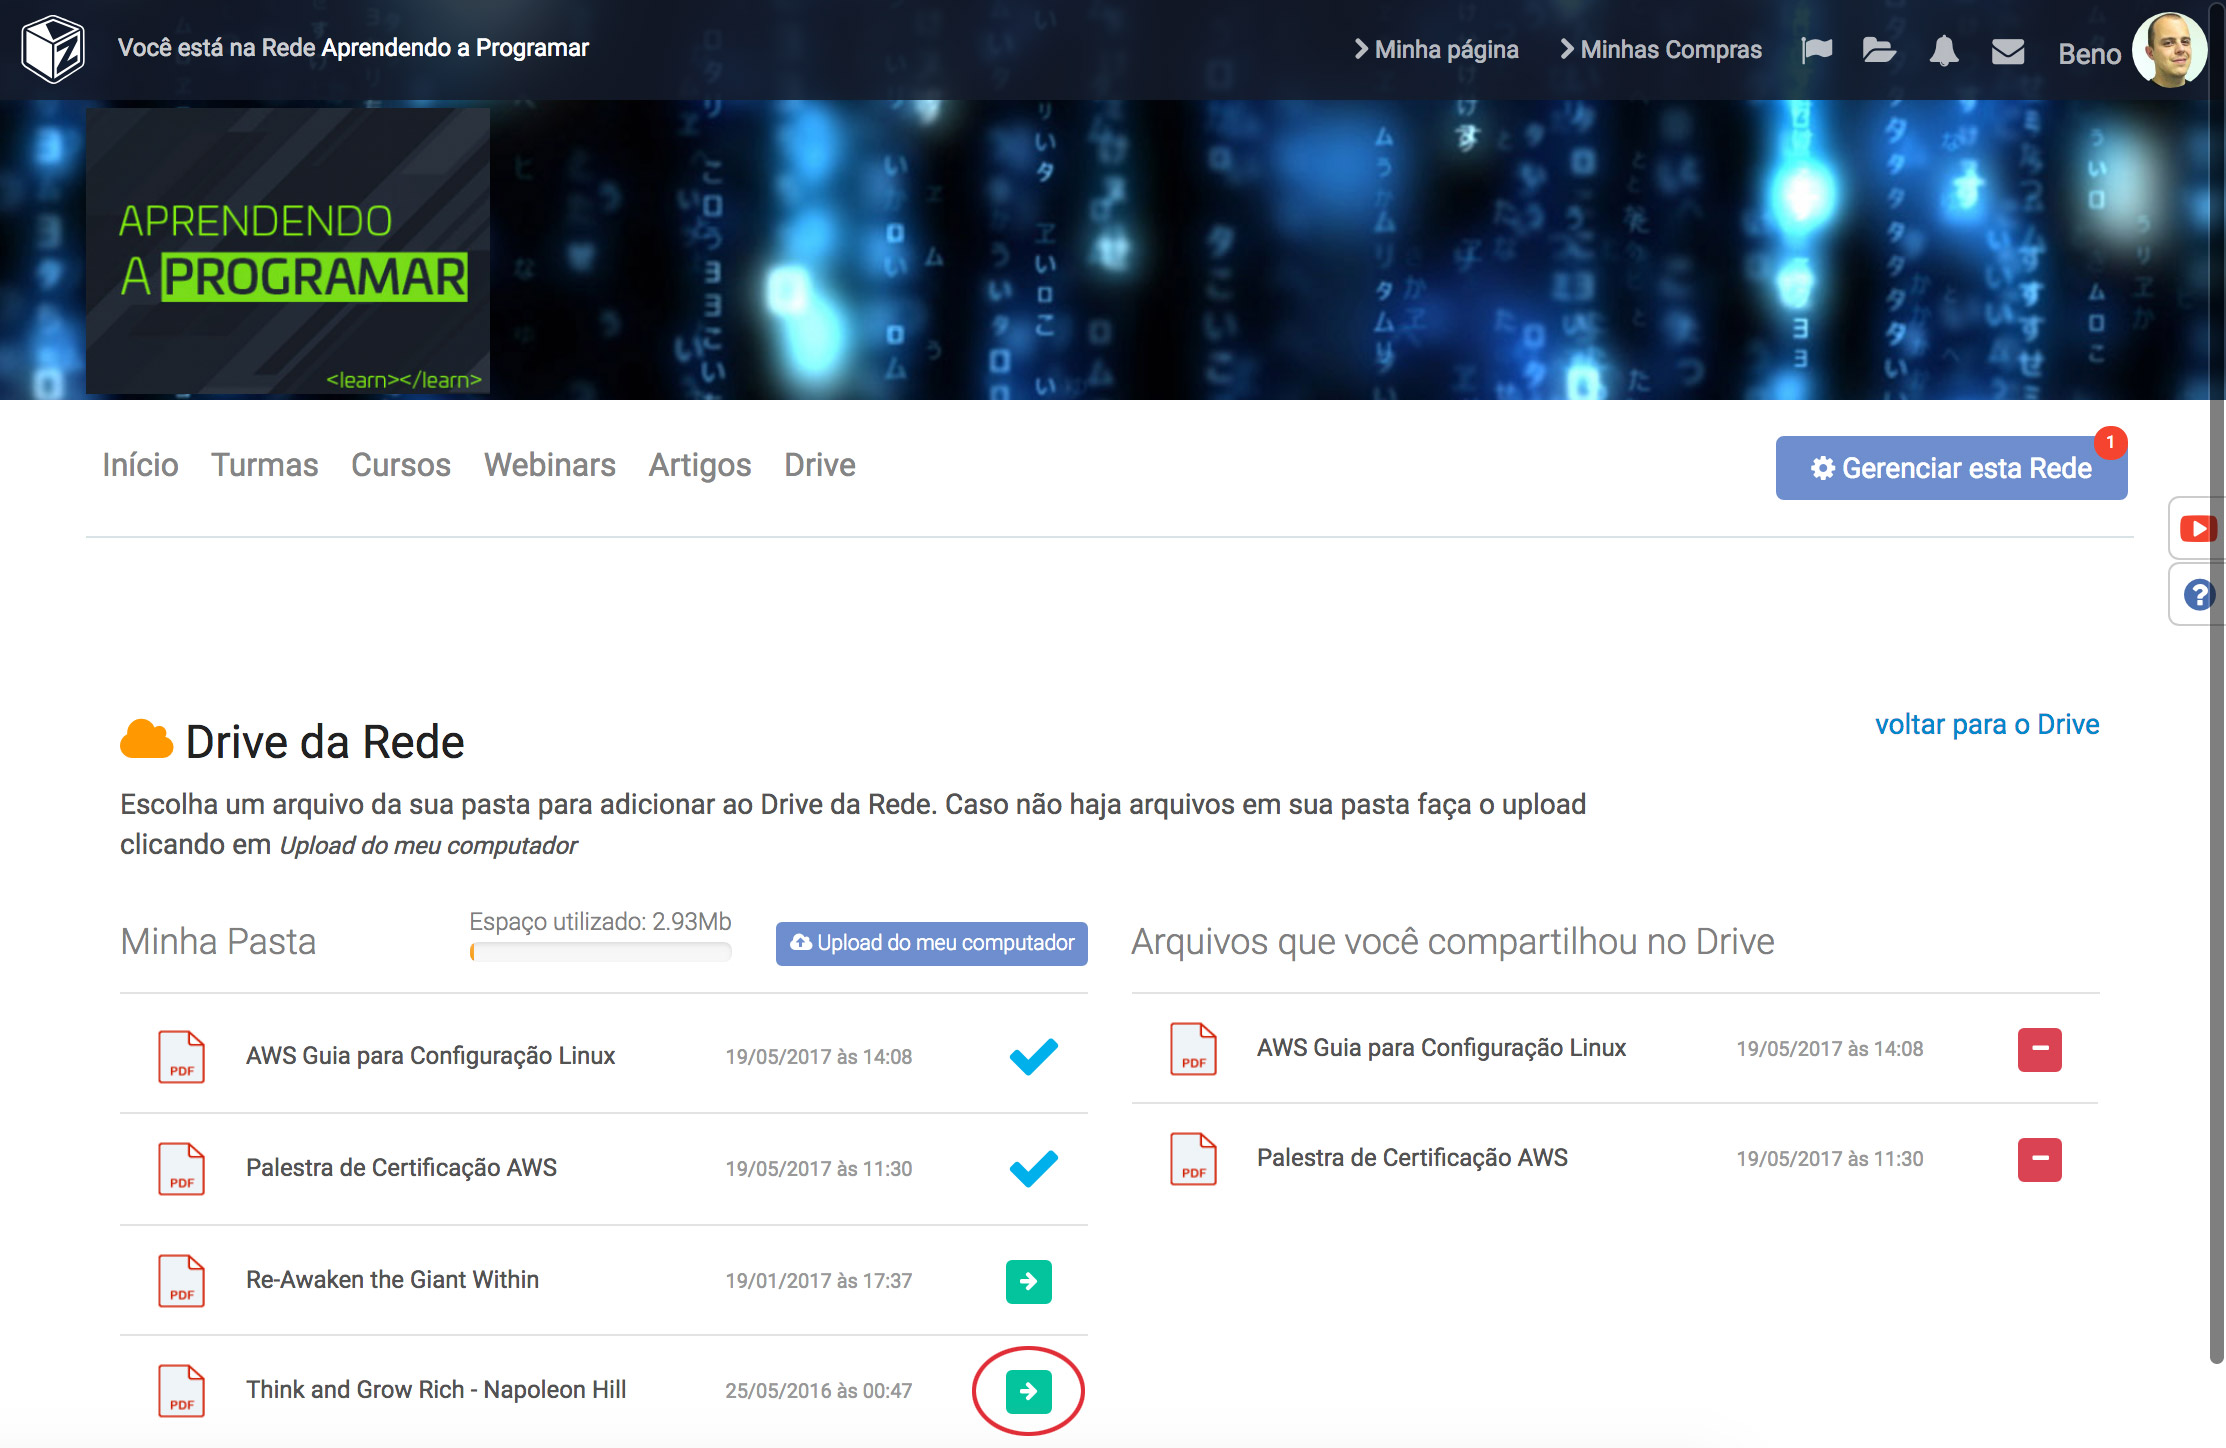
Task: Share Re-Awaken the Giant Within with arrow
Action: pyautogui.click(x=1028, y=1281)
